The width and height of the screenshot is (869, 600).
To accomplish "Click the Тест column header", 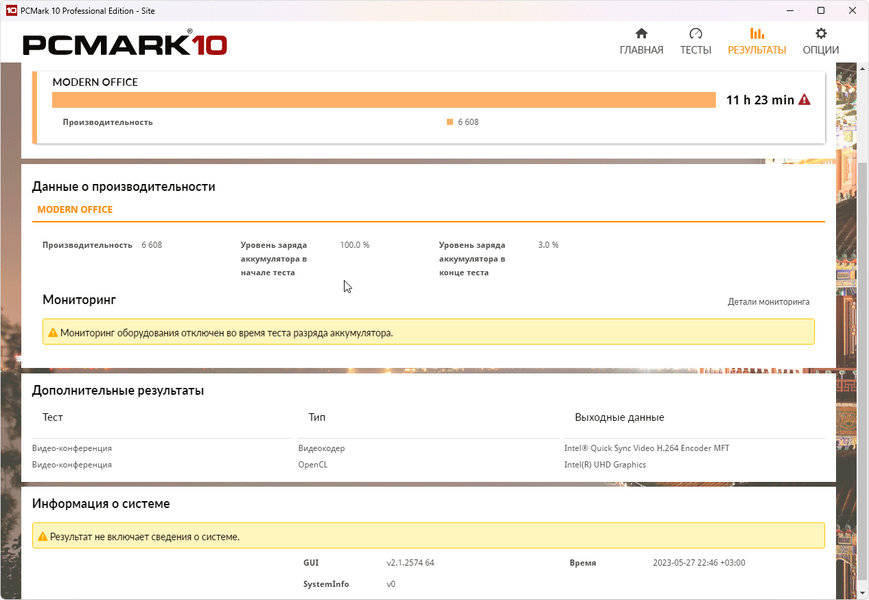I will point(53,417).
